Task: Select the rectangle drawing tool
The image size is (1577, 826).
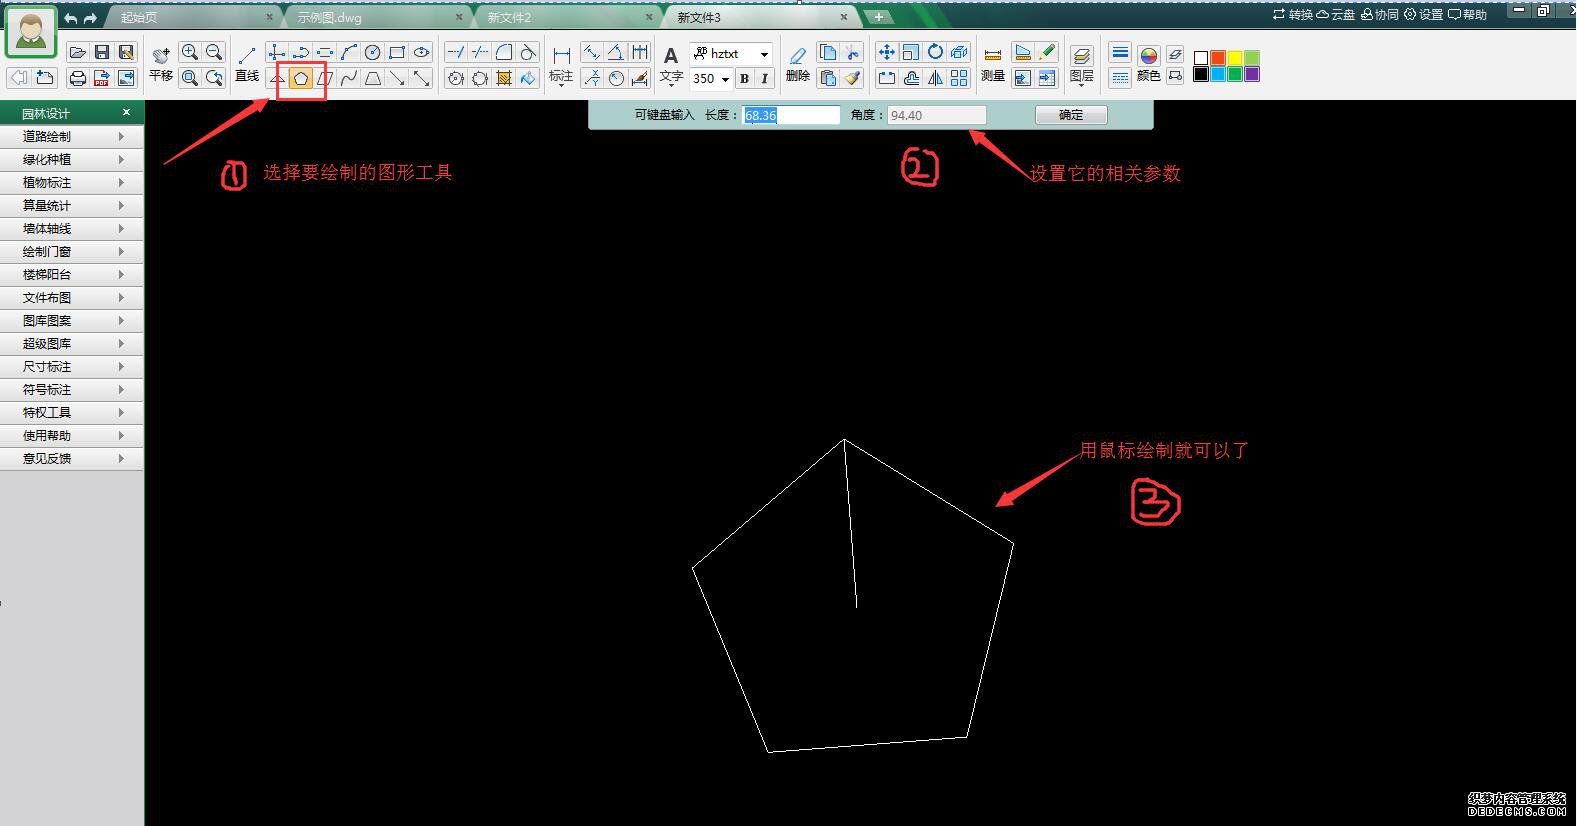Action: point(397,53)
